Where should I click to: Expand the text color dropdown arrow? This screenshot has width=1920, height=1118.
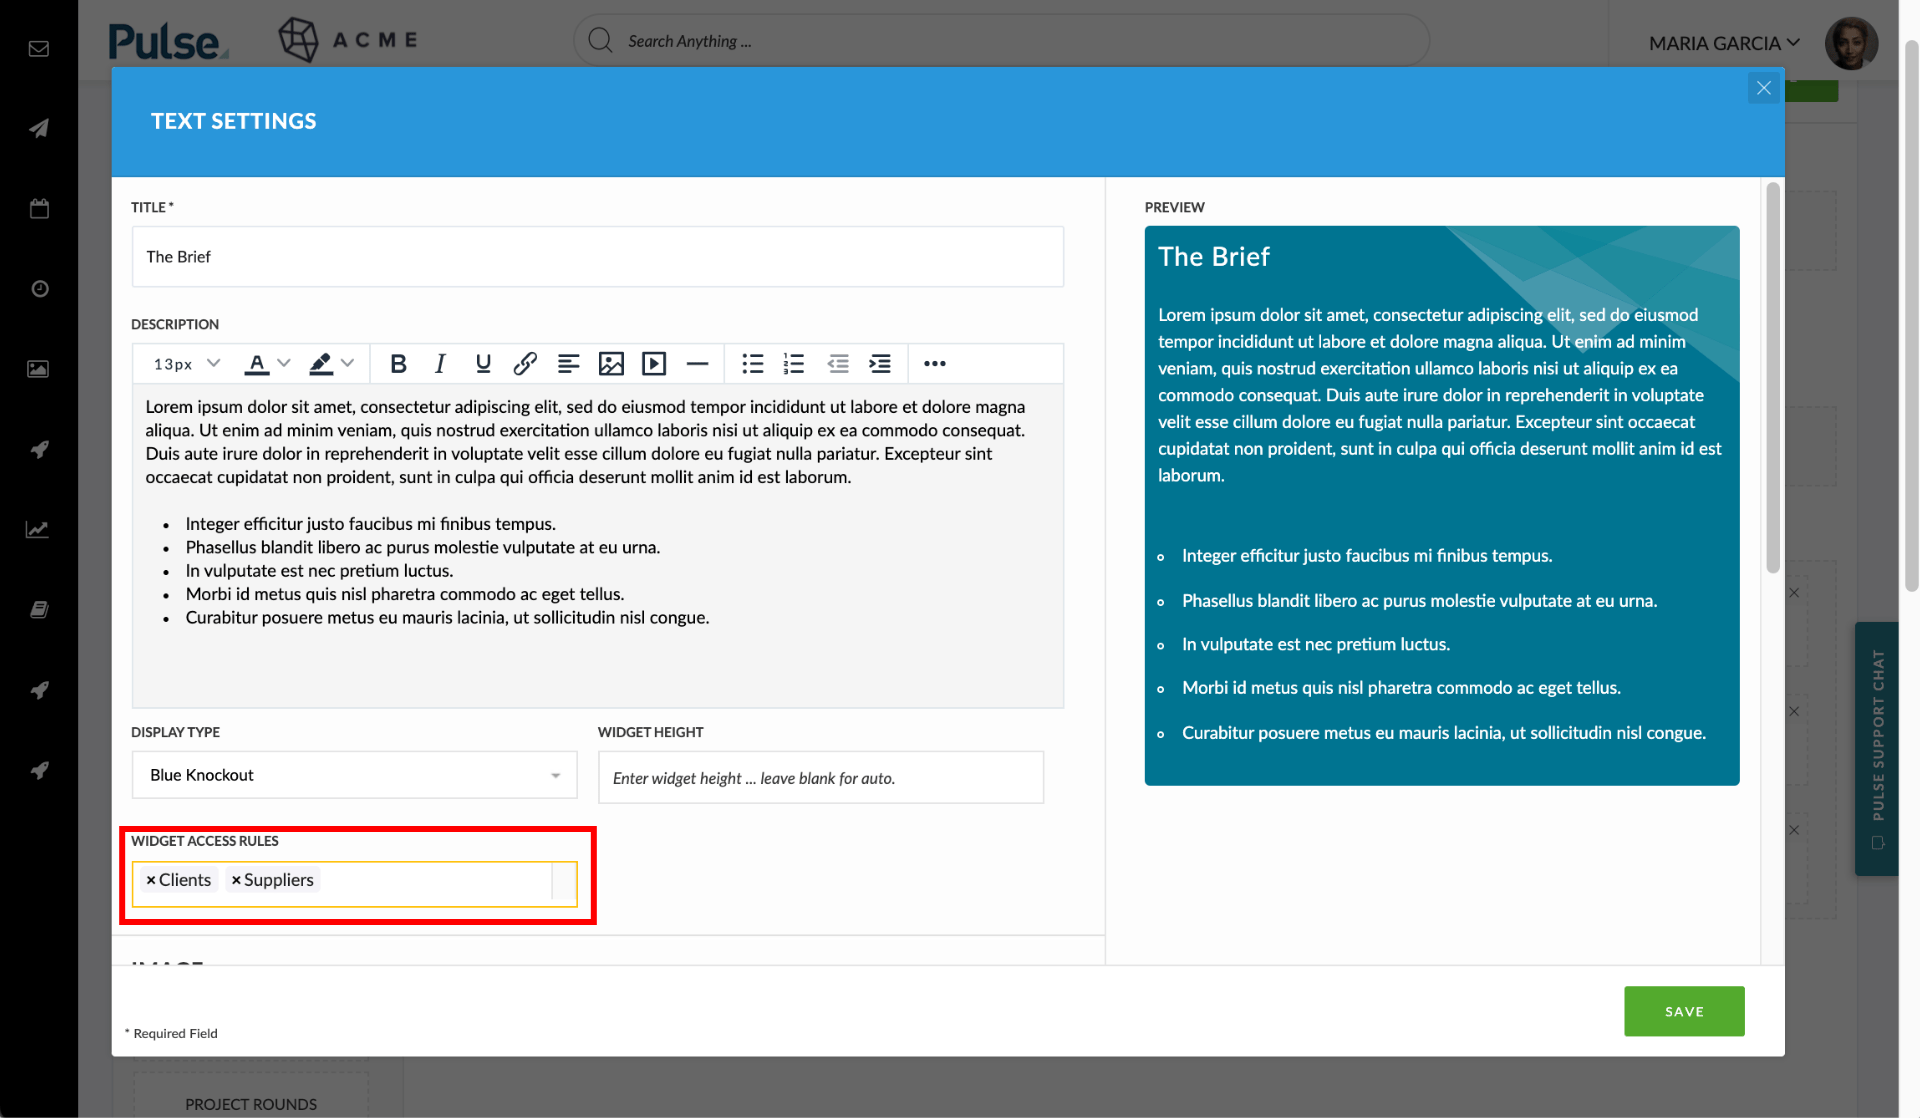tap(284, 363)
